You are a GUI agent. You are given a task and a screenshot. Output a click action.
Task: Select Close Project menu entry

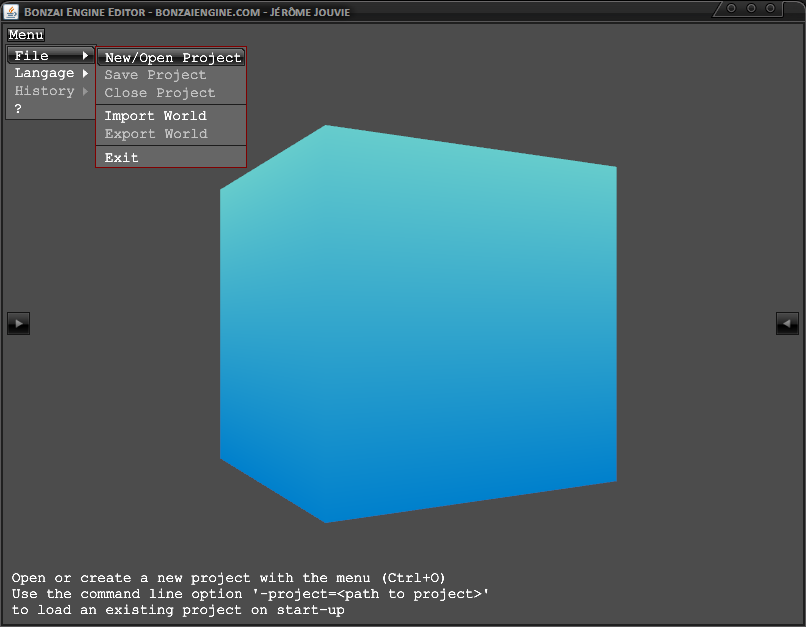point(159,93)
